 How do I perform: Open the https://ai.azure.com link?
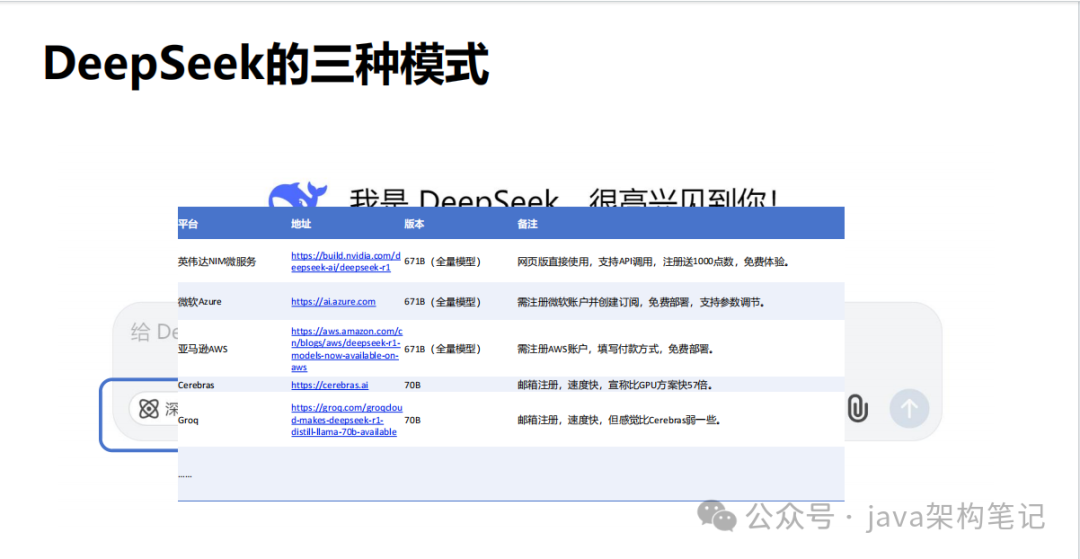[333, 302]
